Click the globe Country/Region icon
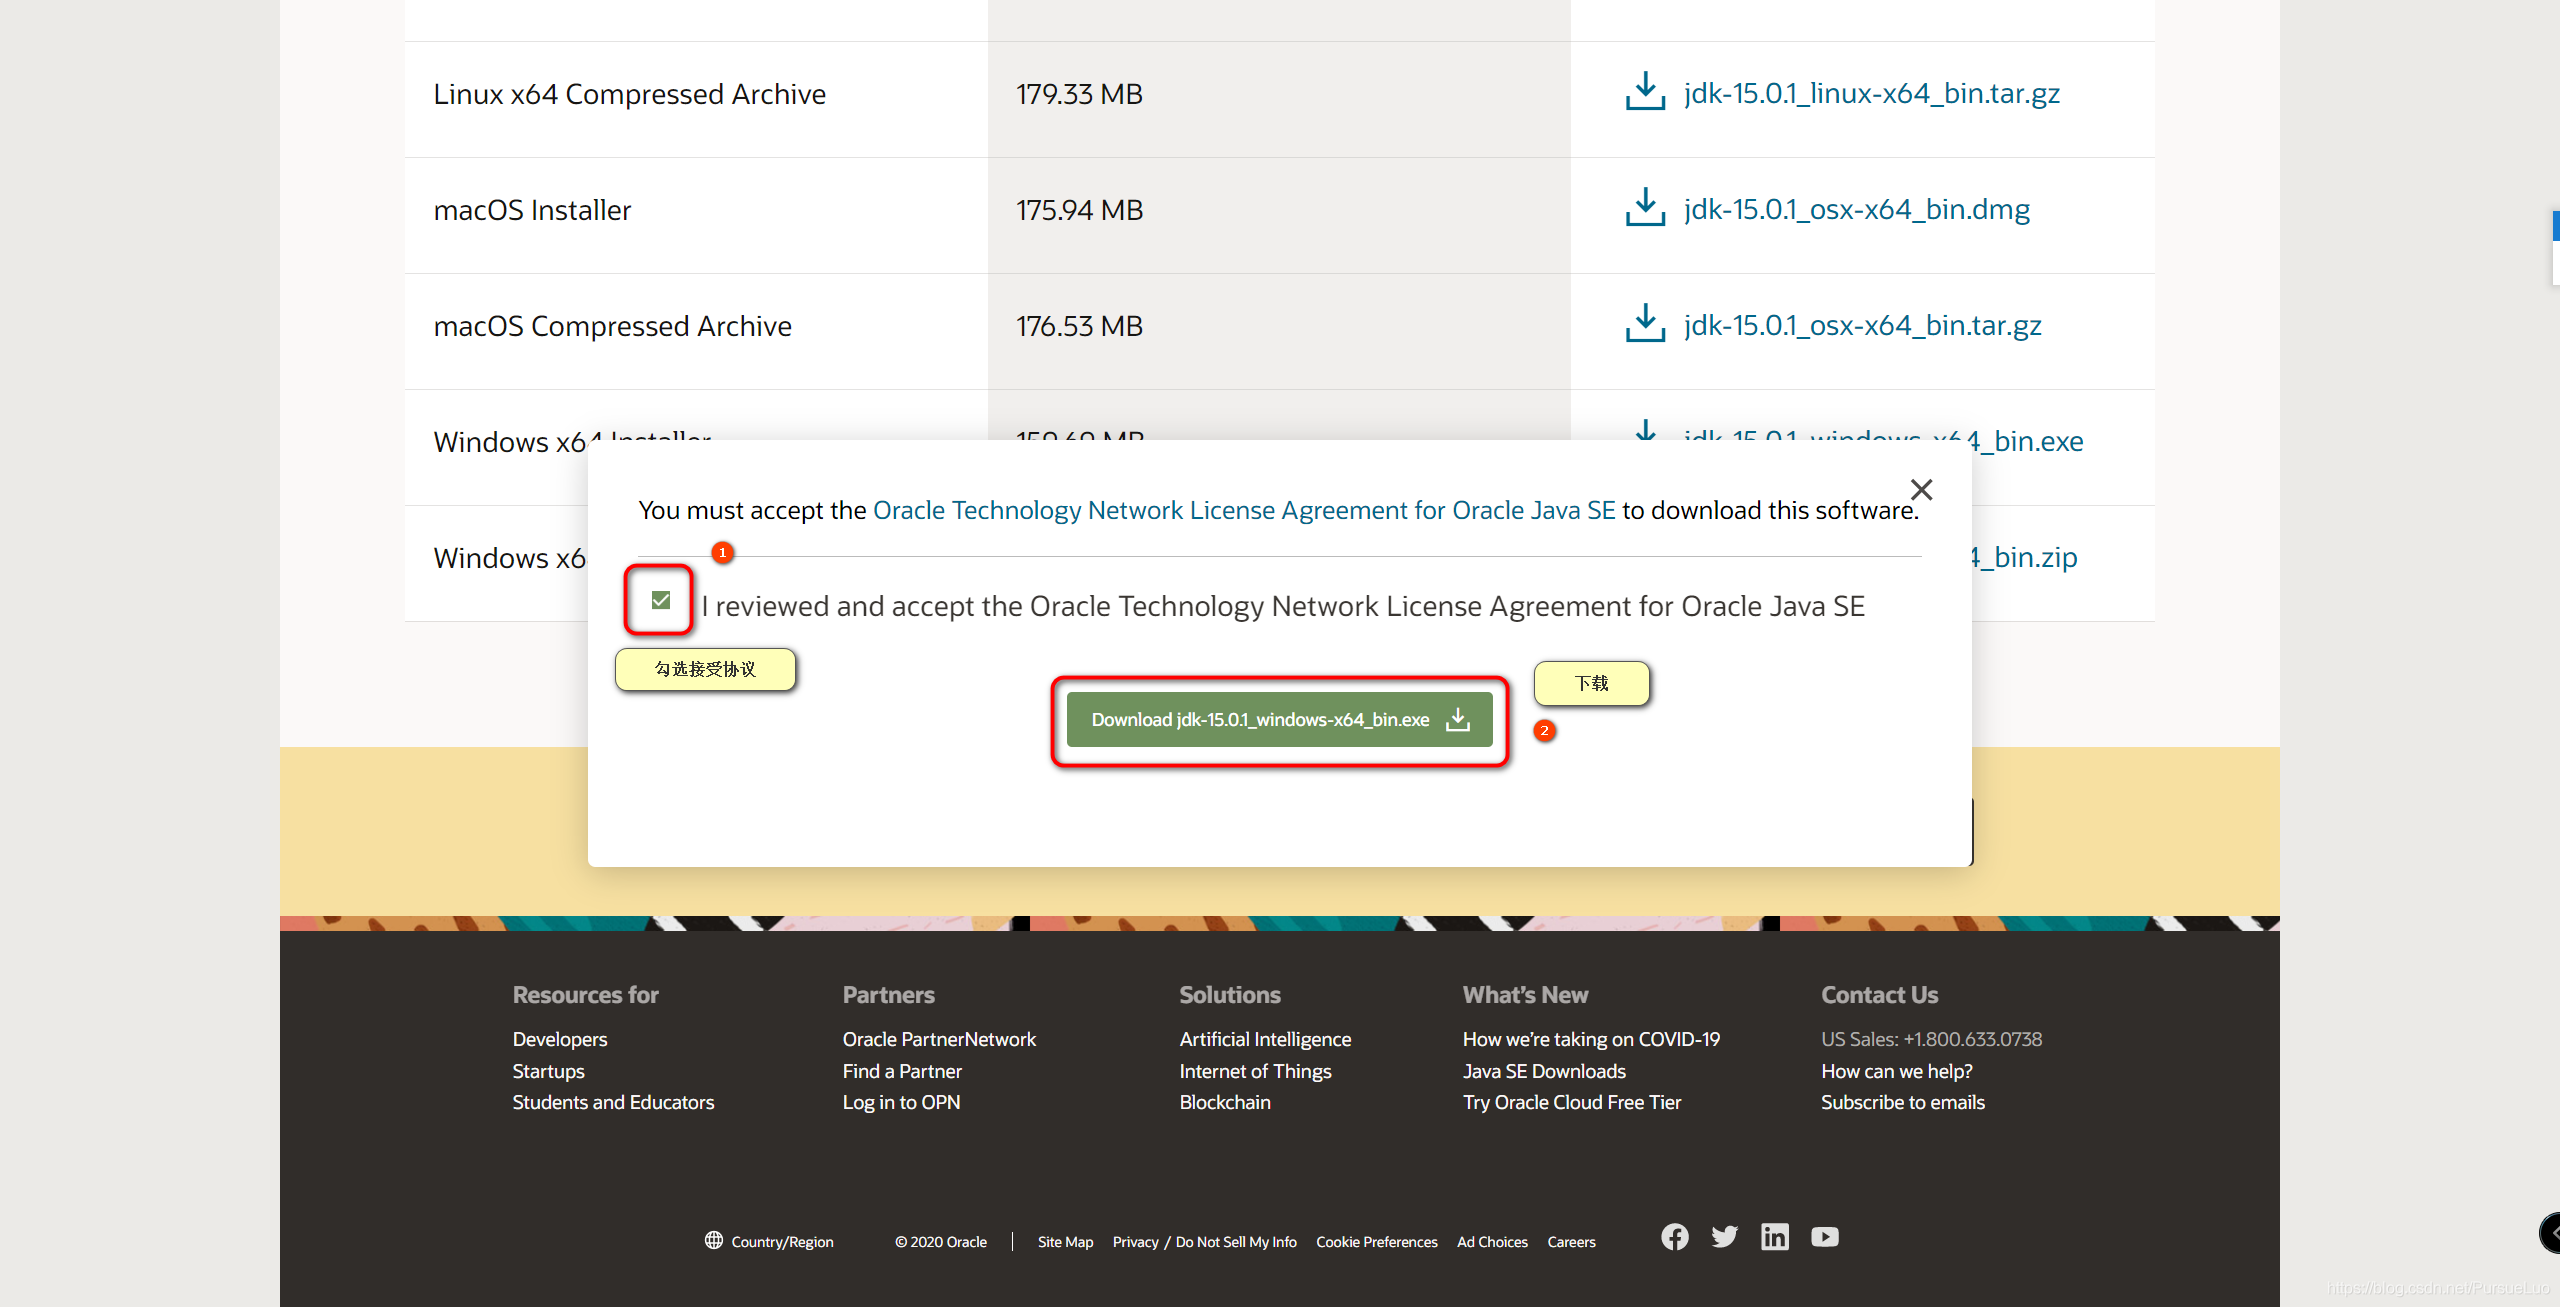The width and height of the screenshot is (2560, 1307). 713,1240
